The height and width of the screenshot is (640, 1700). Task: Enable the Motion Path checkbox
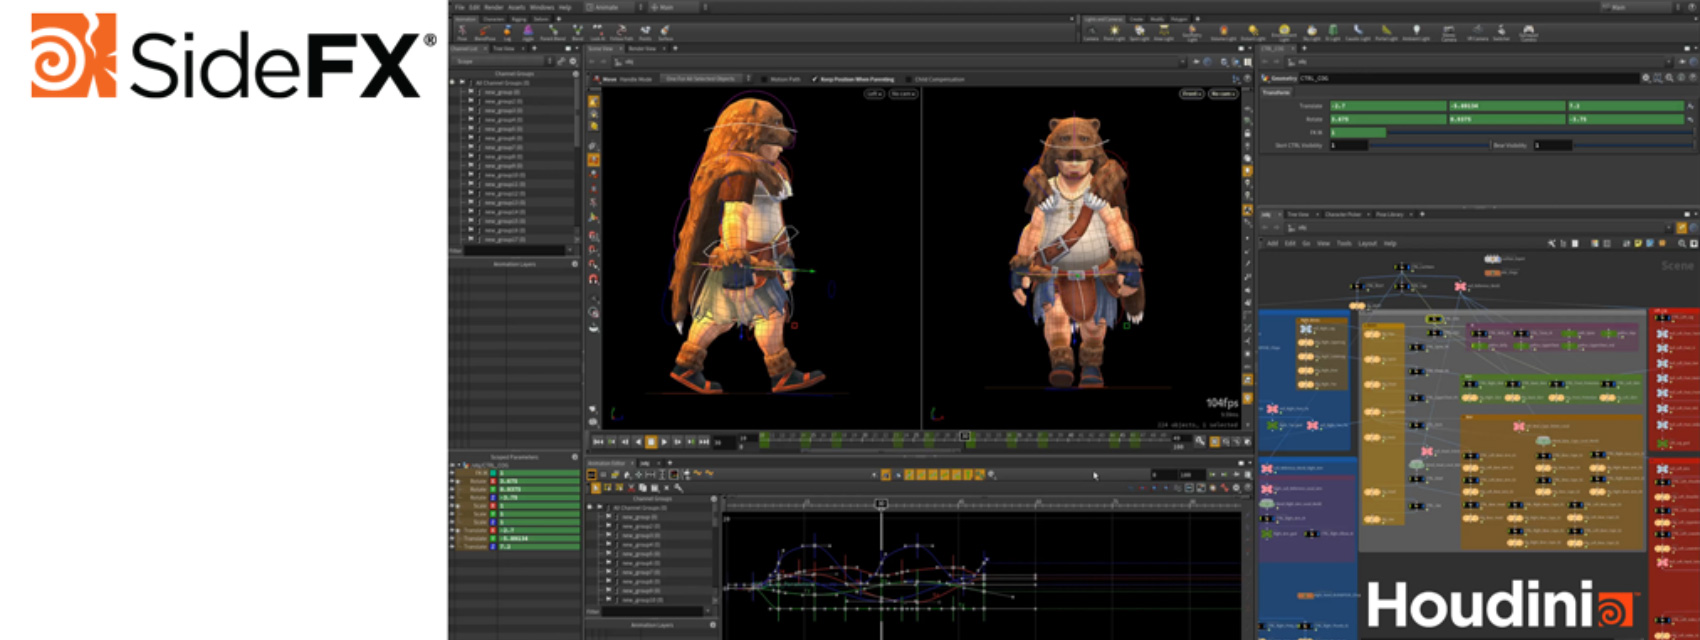[x=765, y=79]
